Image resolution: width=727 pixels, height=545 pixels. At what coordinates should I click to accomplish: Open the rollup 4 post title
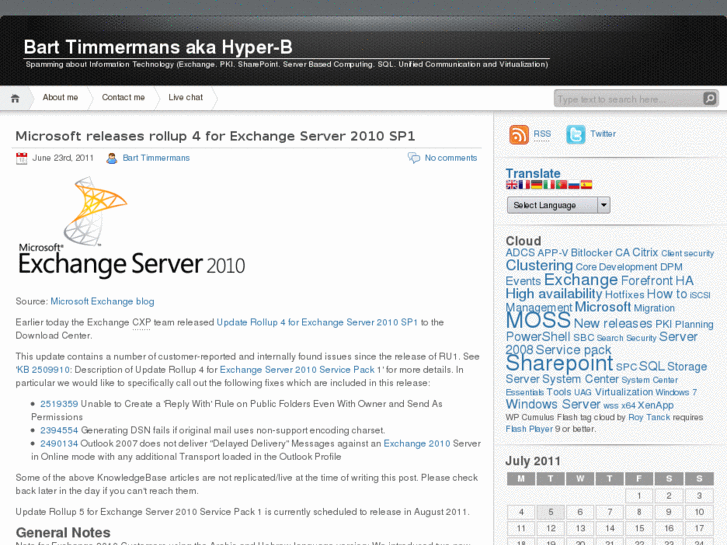click(x=215, y=136)
